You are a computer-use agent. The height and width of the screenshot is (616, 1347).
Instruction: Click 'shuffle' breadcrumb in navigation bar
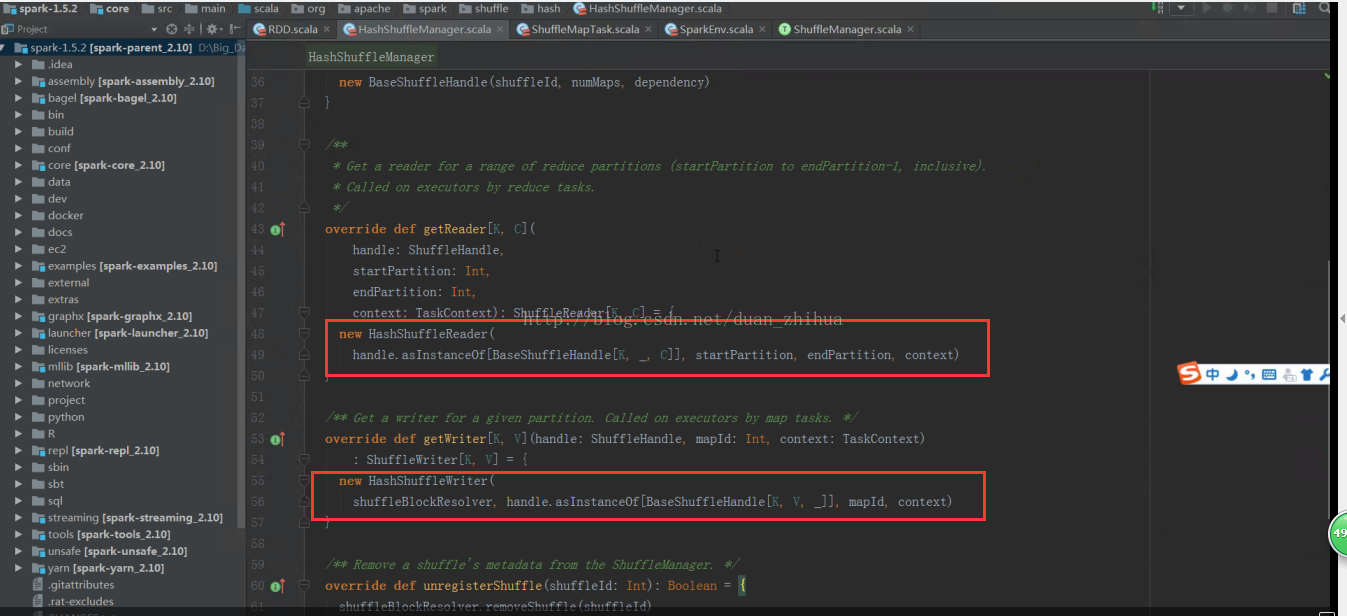point(484,8)
